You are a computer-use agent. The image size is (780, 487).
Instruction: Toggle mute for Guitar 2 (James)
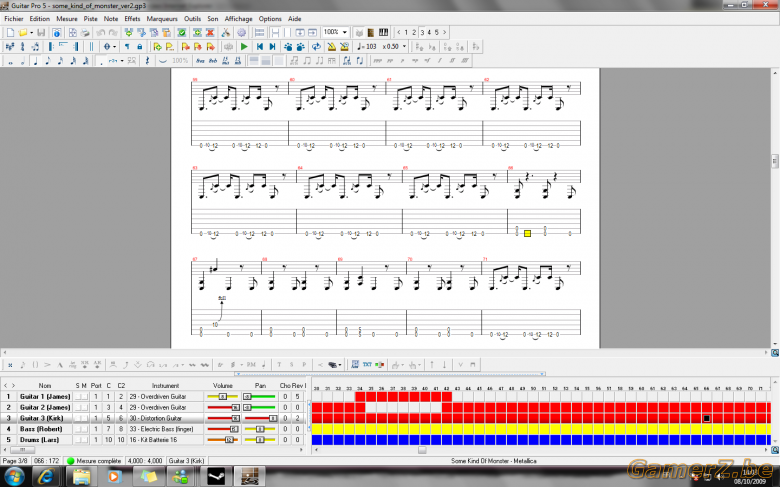84,407
